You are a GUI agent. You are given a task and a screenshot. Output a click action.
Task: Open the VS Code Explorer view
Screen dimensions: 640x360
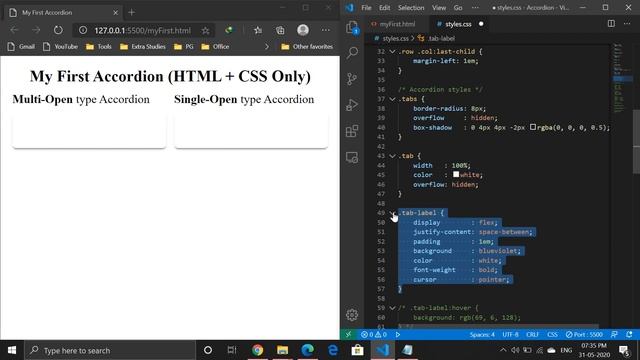point(352,27)
